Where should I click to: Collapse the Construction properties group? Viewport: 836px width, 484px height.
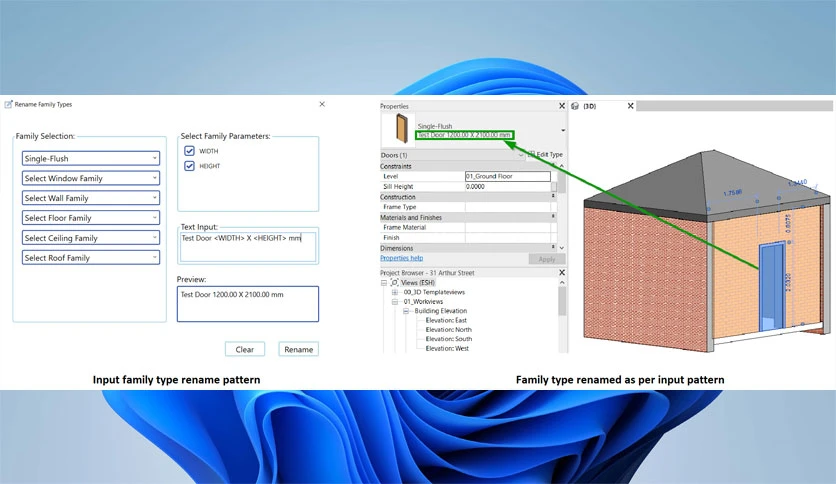click(x=553, y=197)
